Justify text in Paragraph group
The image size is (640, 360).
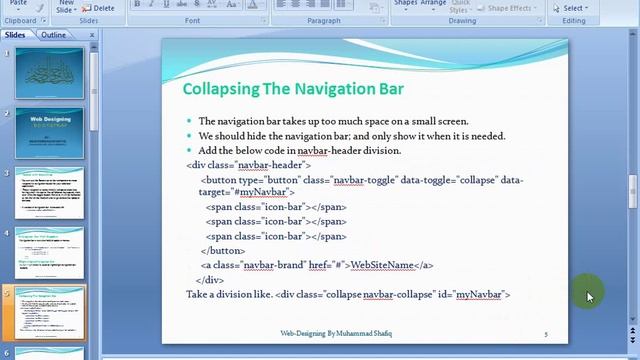(x=325, y=4)
